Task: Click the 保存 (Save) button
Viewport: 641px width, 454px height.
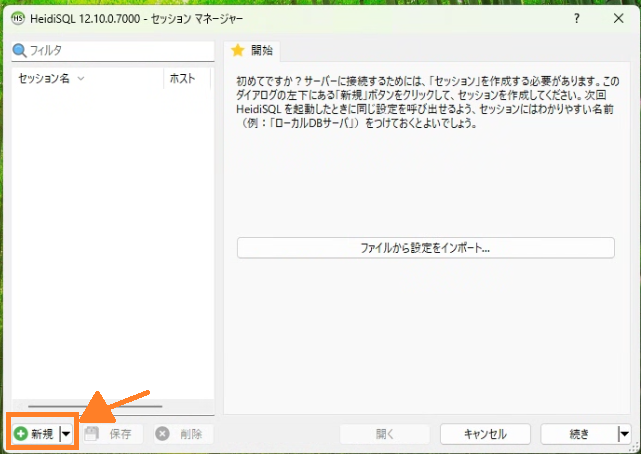Action: (113, 434)
